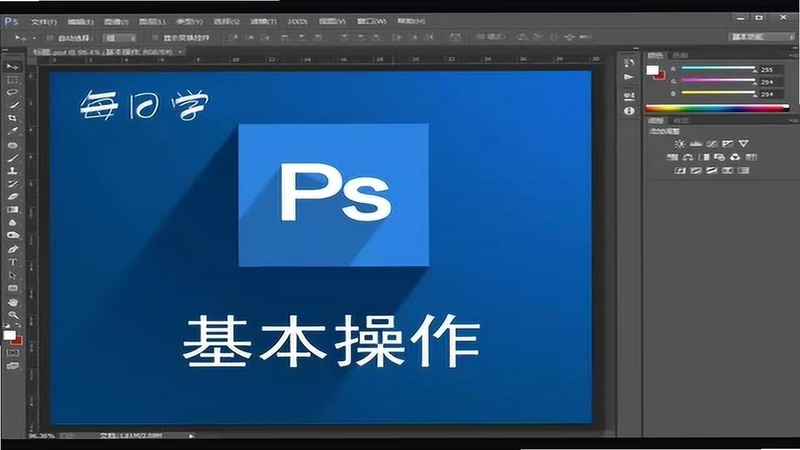This screenshot has height=450, width=800.
Task: Open the Auto-Select group/layer dropdown
Action: click(120, 38)
